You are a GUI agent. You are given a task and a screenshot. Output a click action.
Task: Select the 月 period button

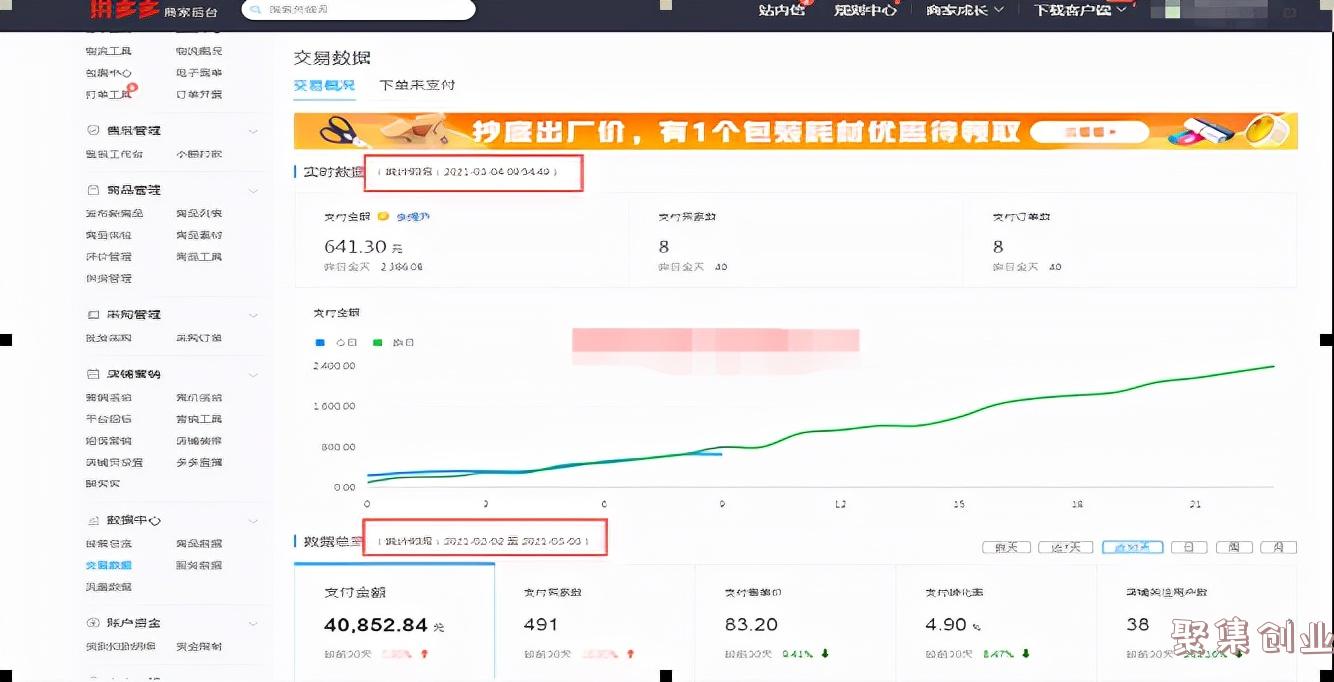tap(1279, 547)
